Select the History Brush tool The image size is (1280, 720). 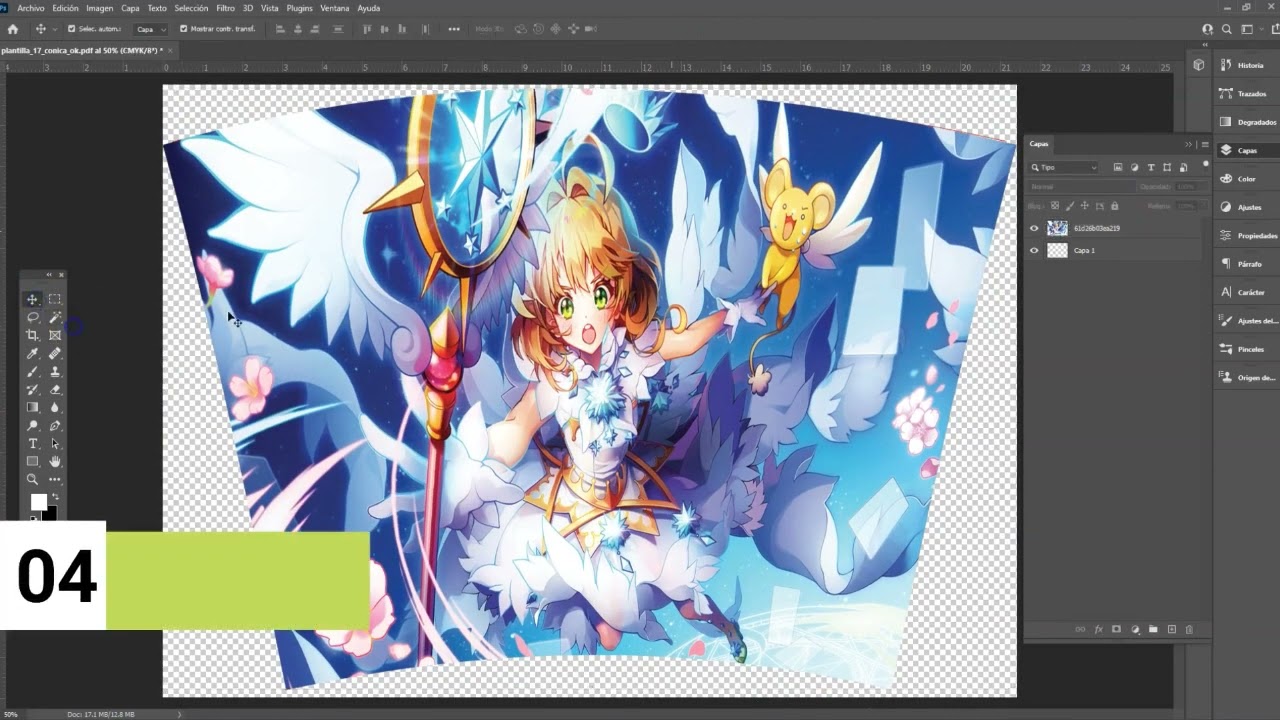[x=33, y=389]
